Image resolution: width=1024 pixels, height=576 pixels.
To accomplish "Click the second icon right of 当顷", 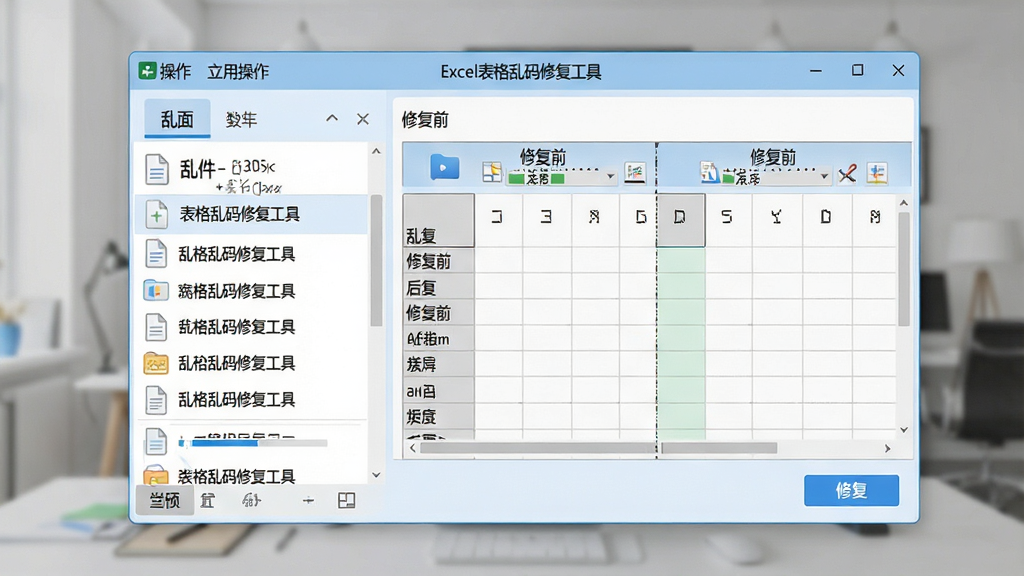I will click(251, 500).
